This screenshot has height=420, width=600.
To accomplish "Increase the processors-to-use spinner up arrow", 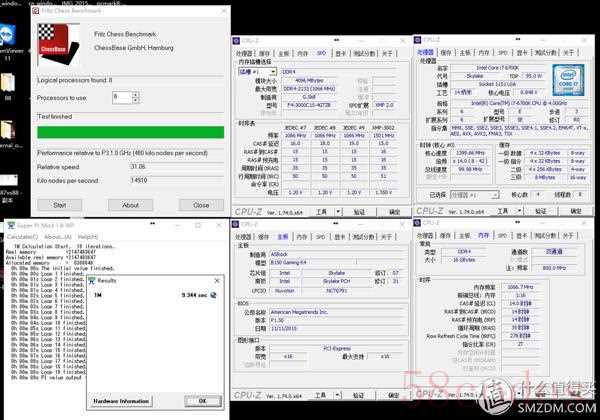I will pyautogui.click(x=135, y=94).
